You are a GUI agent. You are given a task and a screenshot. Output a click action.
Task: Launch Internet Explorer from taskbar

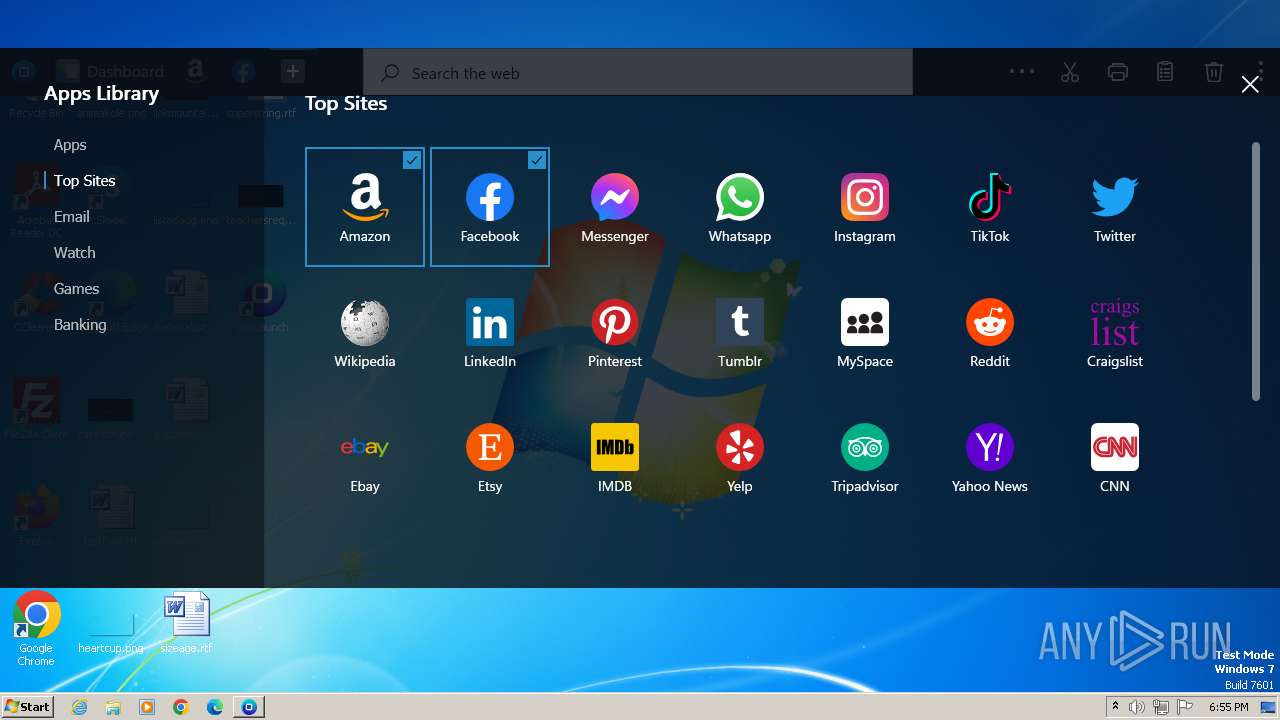(x=80, y=707)
